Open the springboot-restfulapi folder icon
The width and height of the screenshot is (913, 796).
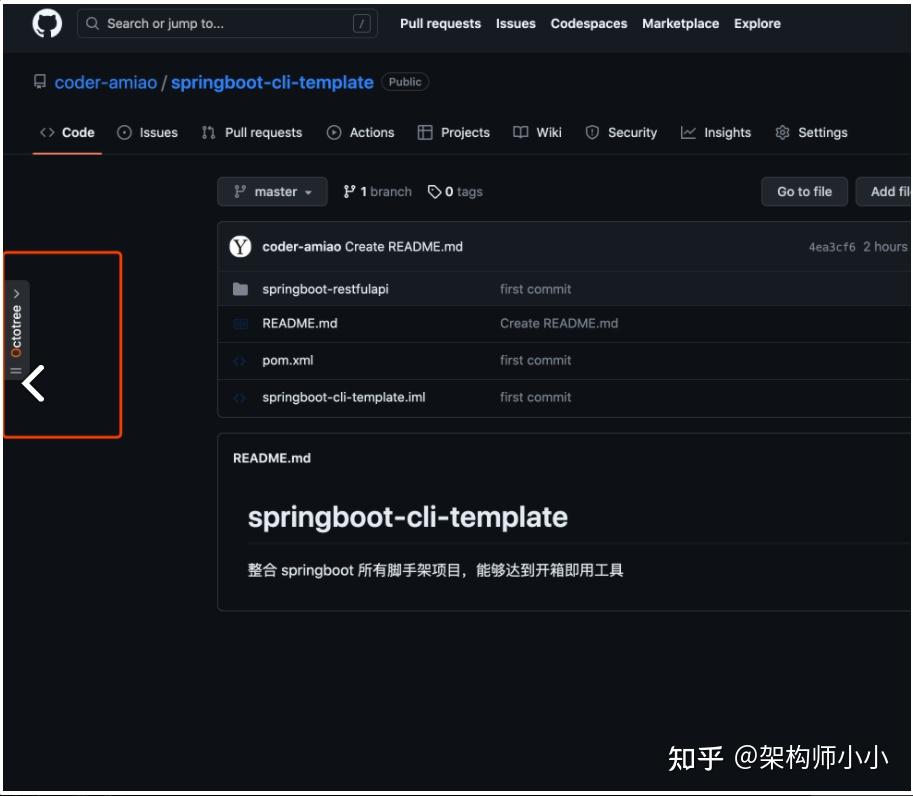239,289
